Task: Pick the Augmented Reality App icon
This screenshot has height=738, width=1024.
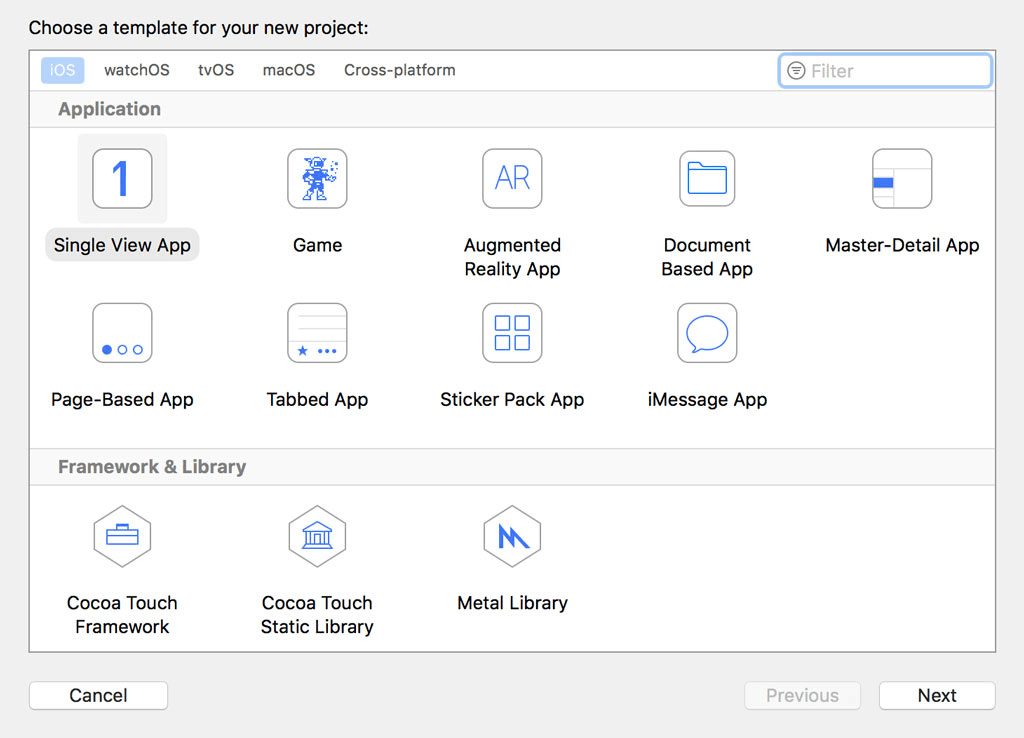Action: point(512,178)
